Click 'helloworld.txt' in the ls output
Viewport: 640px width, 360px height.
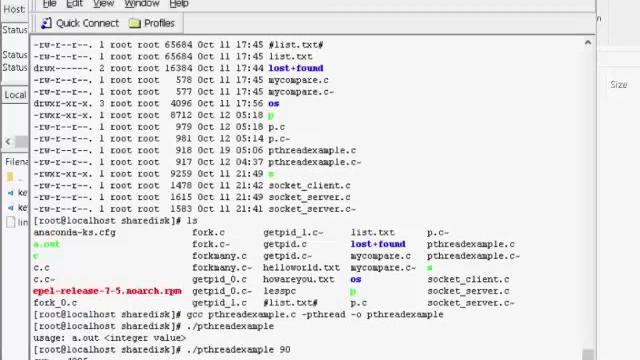[302, 268]
